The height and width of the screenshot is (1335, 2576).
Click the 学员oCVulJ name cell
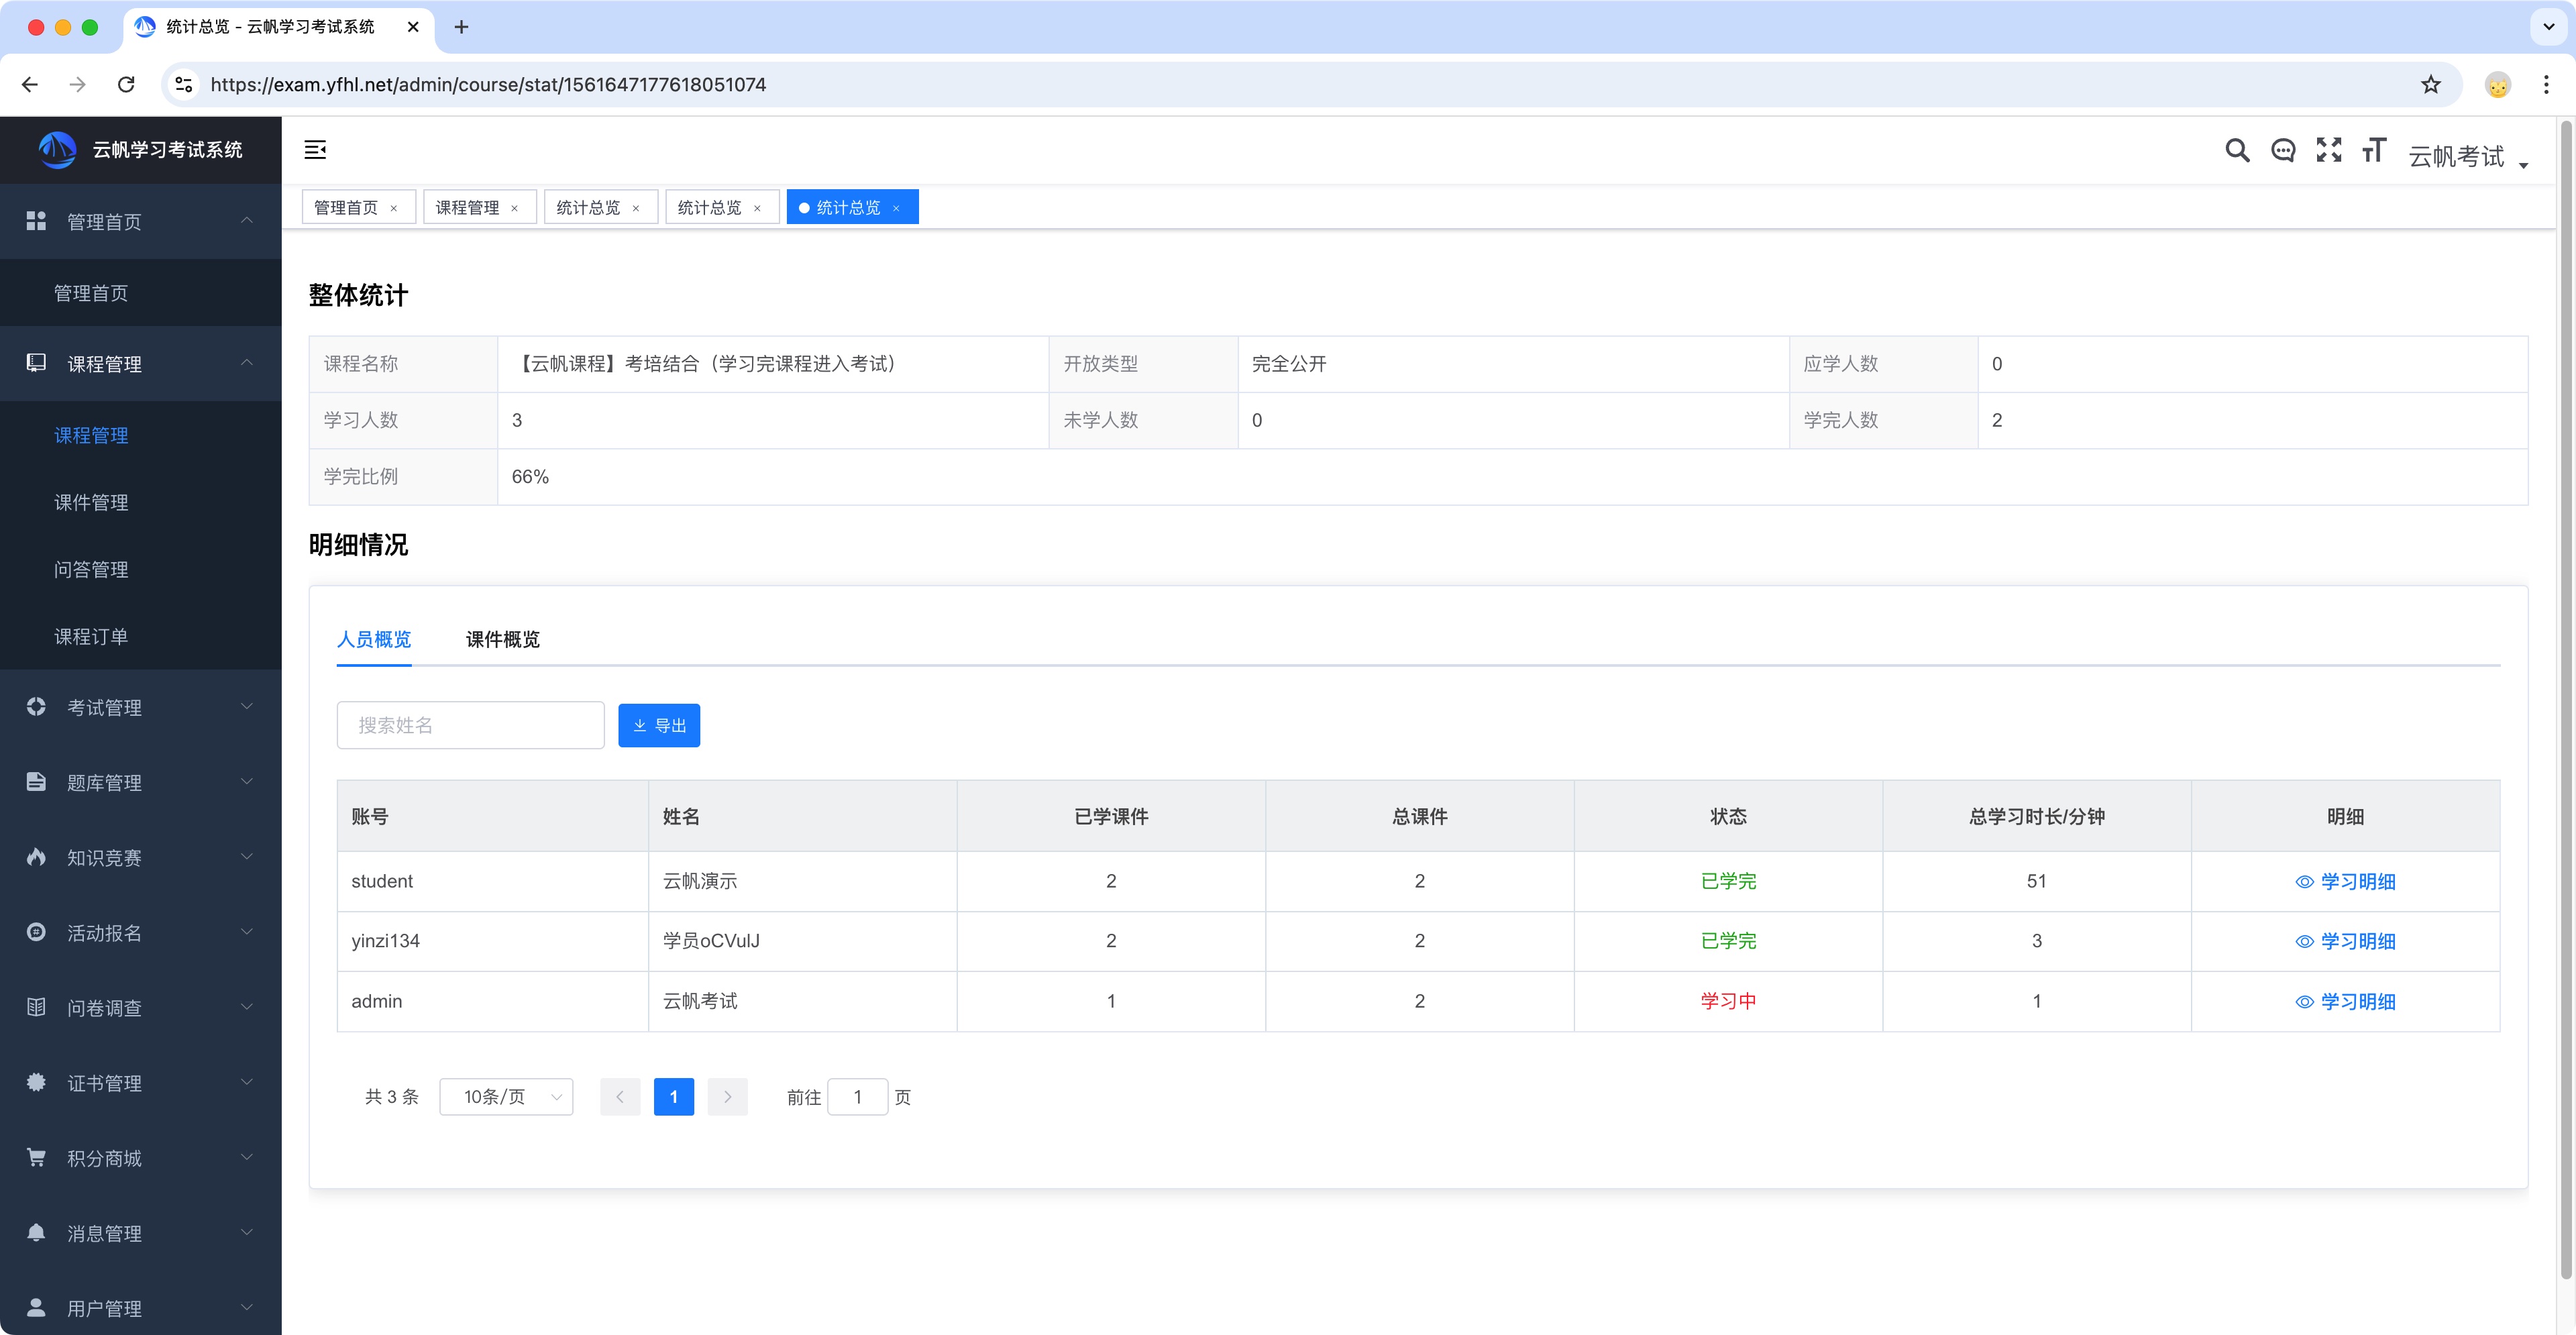tap(711, 941)
